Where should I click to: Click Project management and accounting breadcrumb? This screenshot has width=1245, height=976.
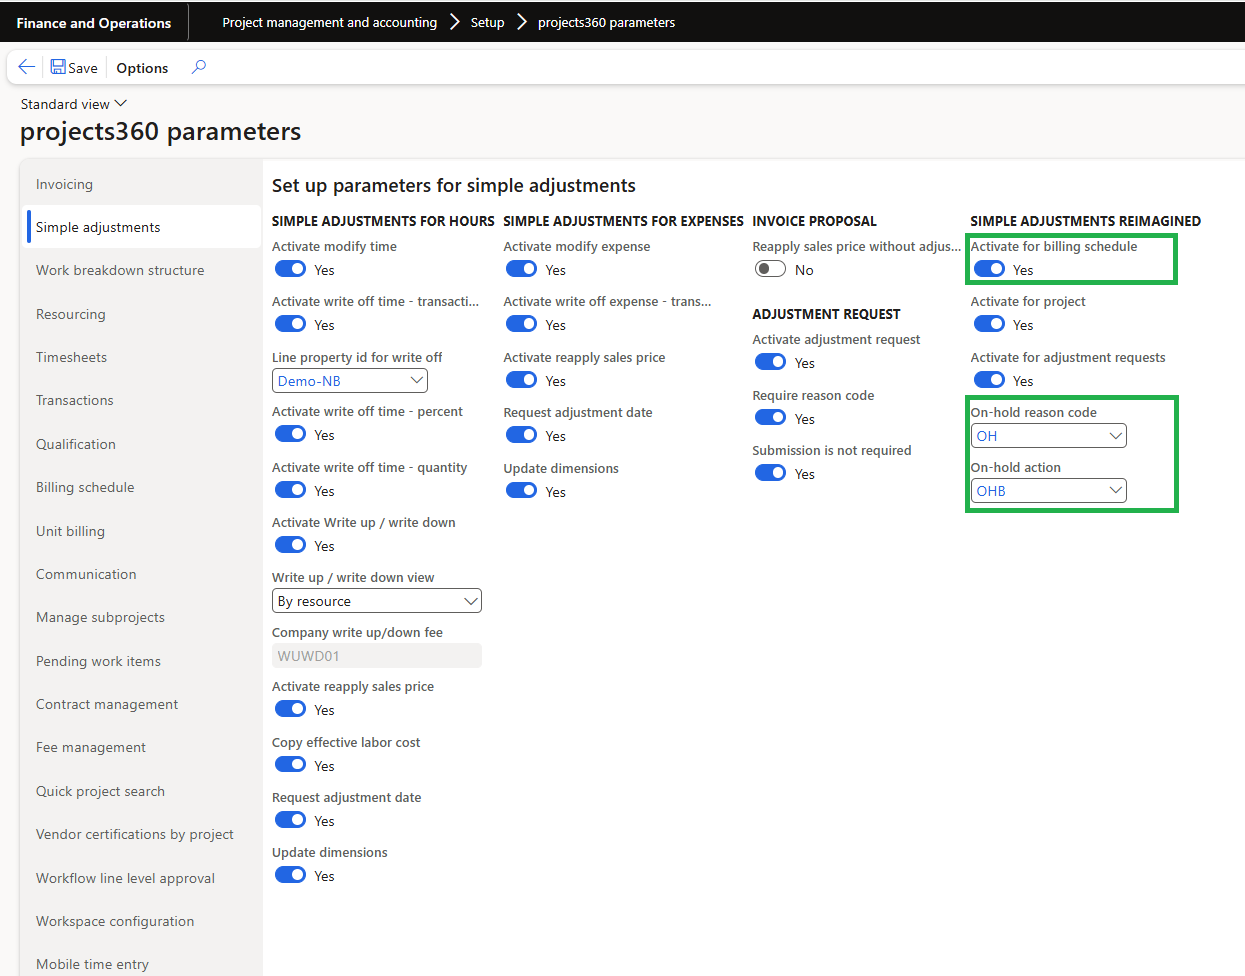coord(329,22)
